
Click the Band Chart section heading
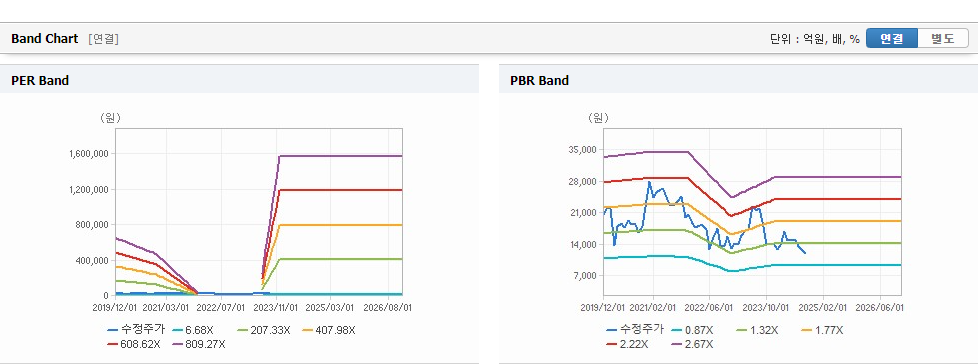click(x=45, y=39)
